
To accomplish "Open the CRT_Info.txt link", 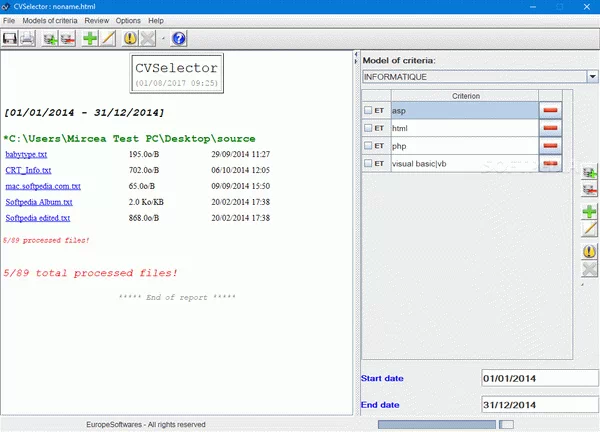I will 28,170.
